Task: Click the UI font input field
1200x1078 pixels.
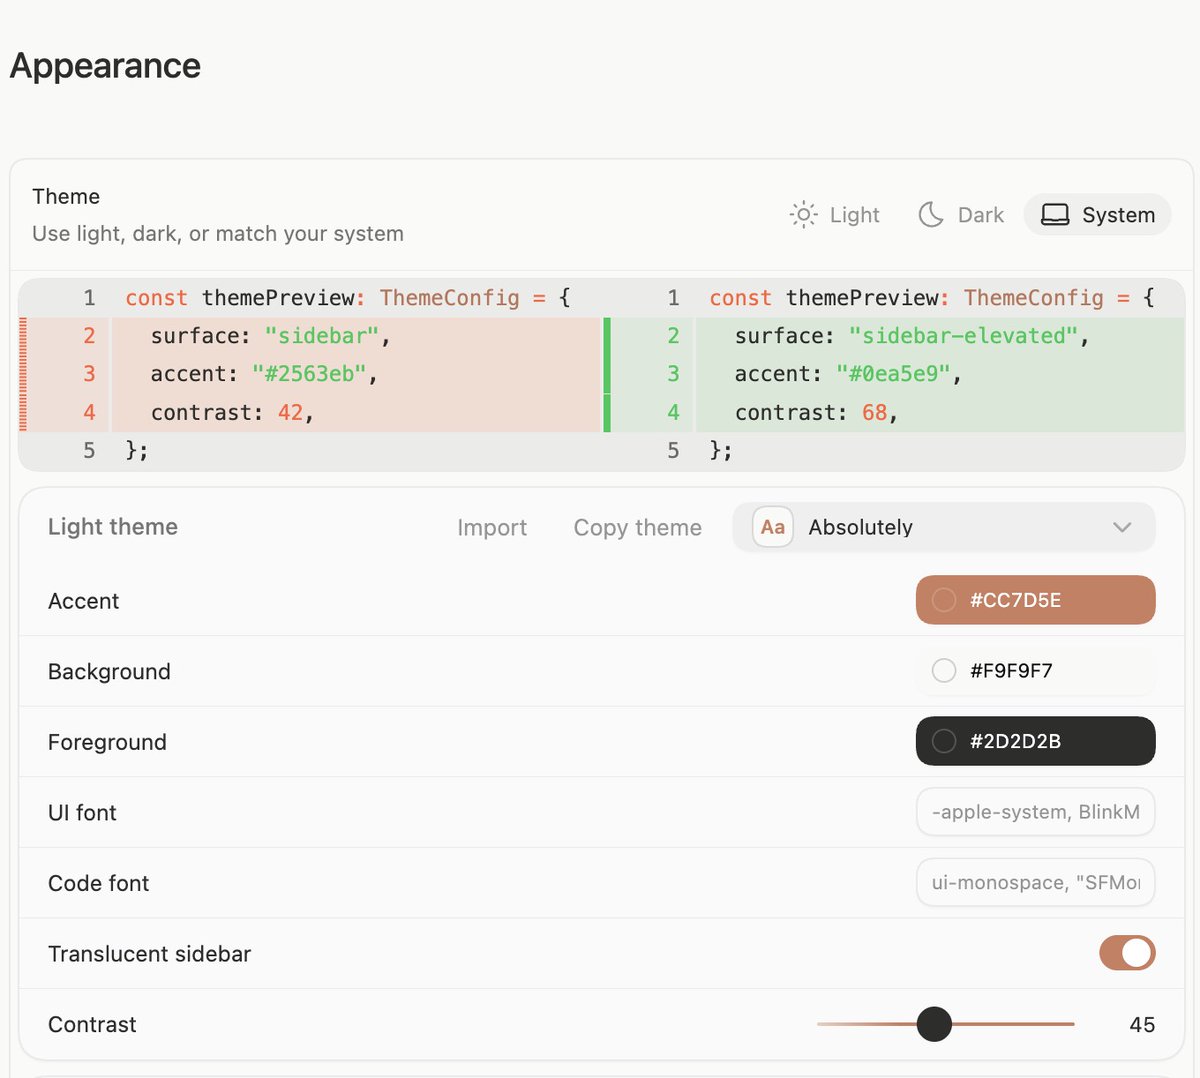Action: 1036,812
